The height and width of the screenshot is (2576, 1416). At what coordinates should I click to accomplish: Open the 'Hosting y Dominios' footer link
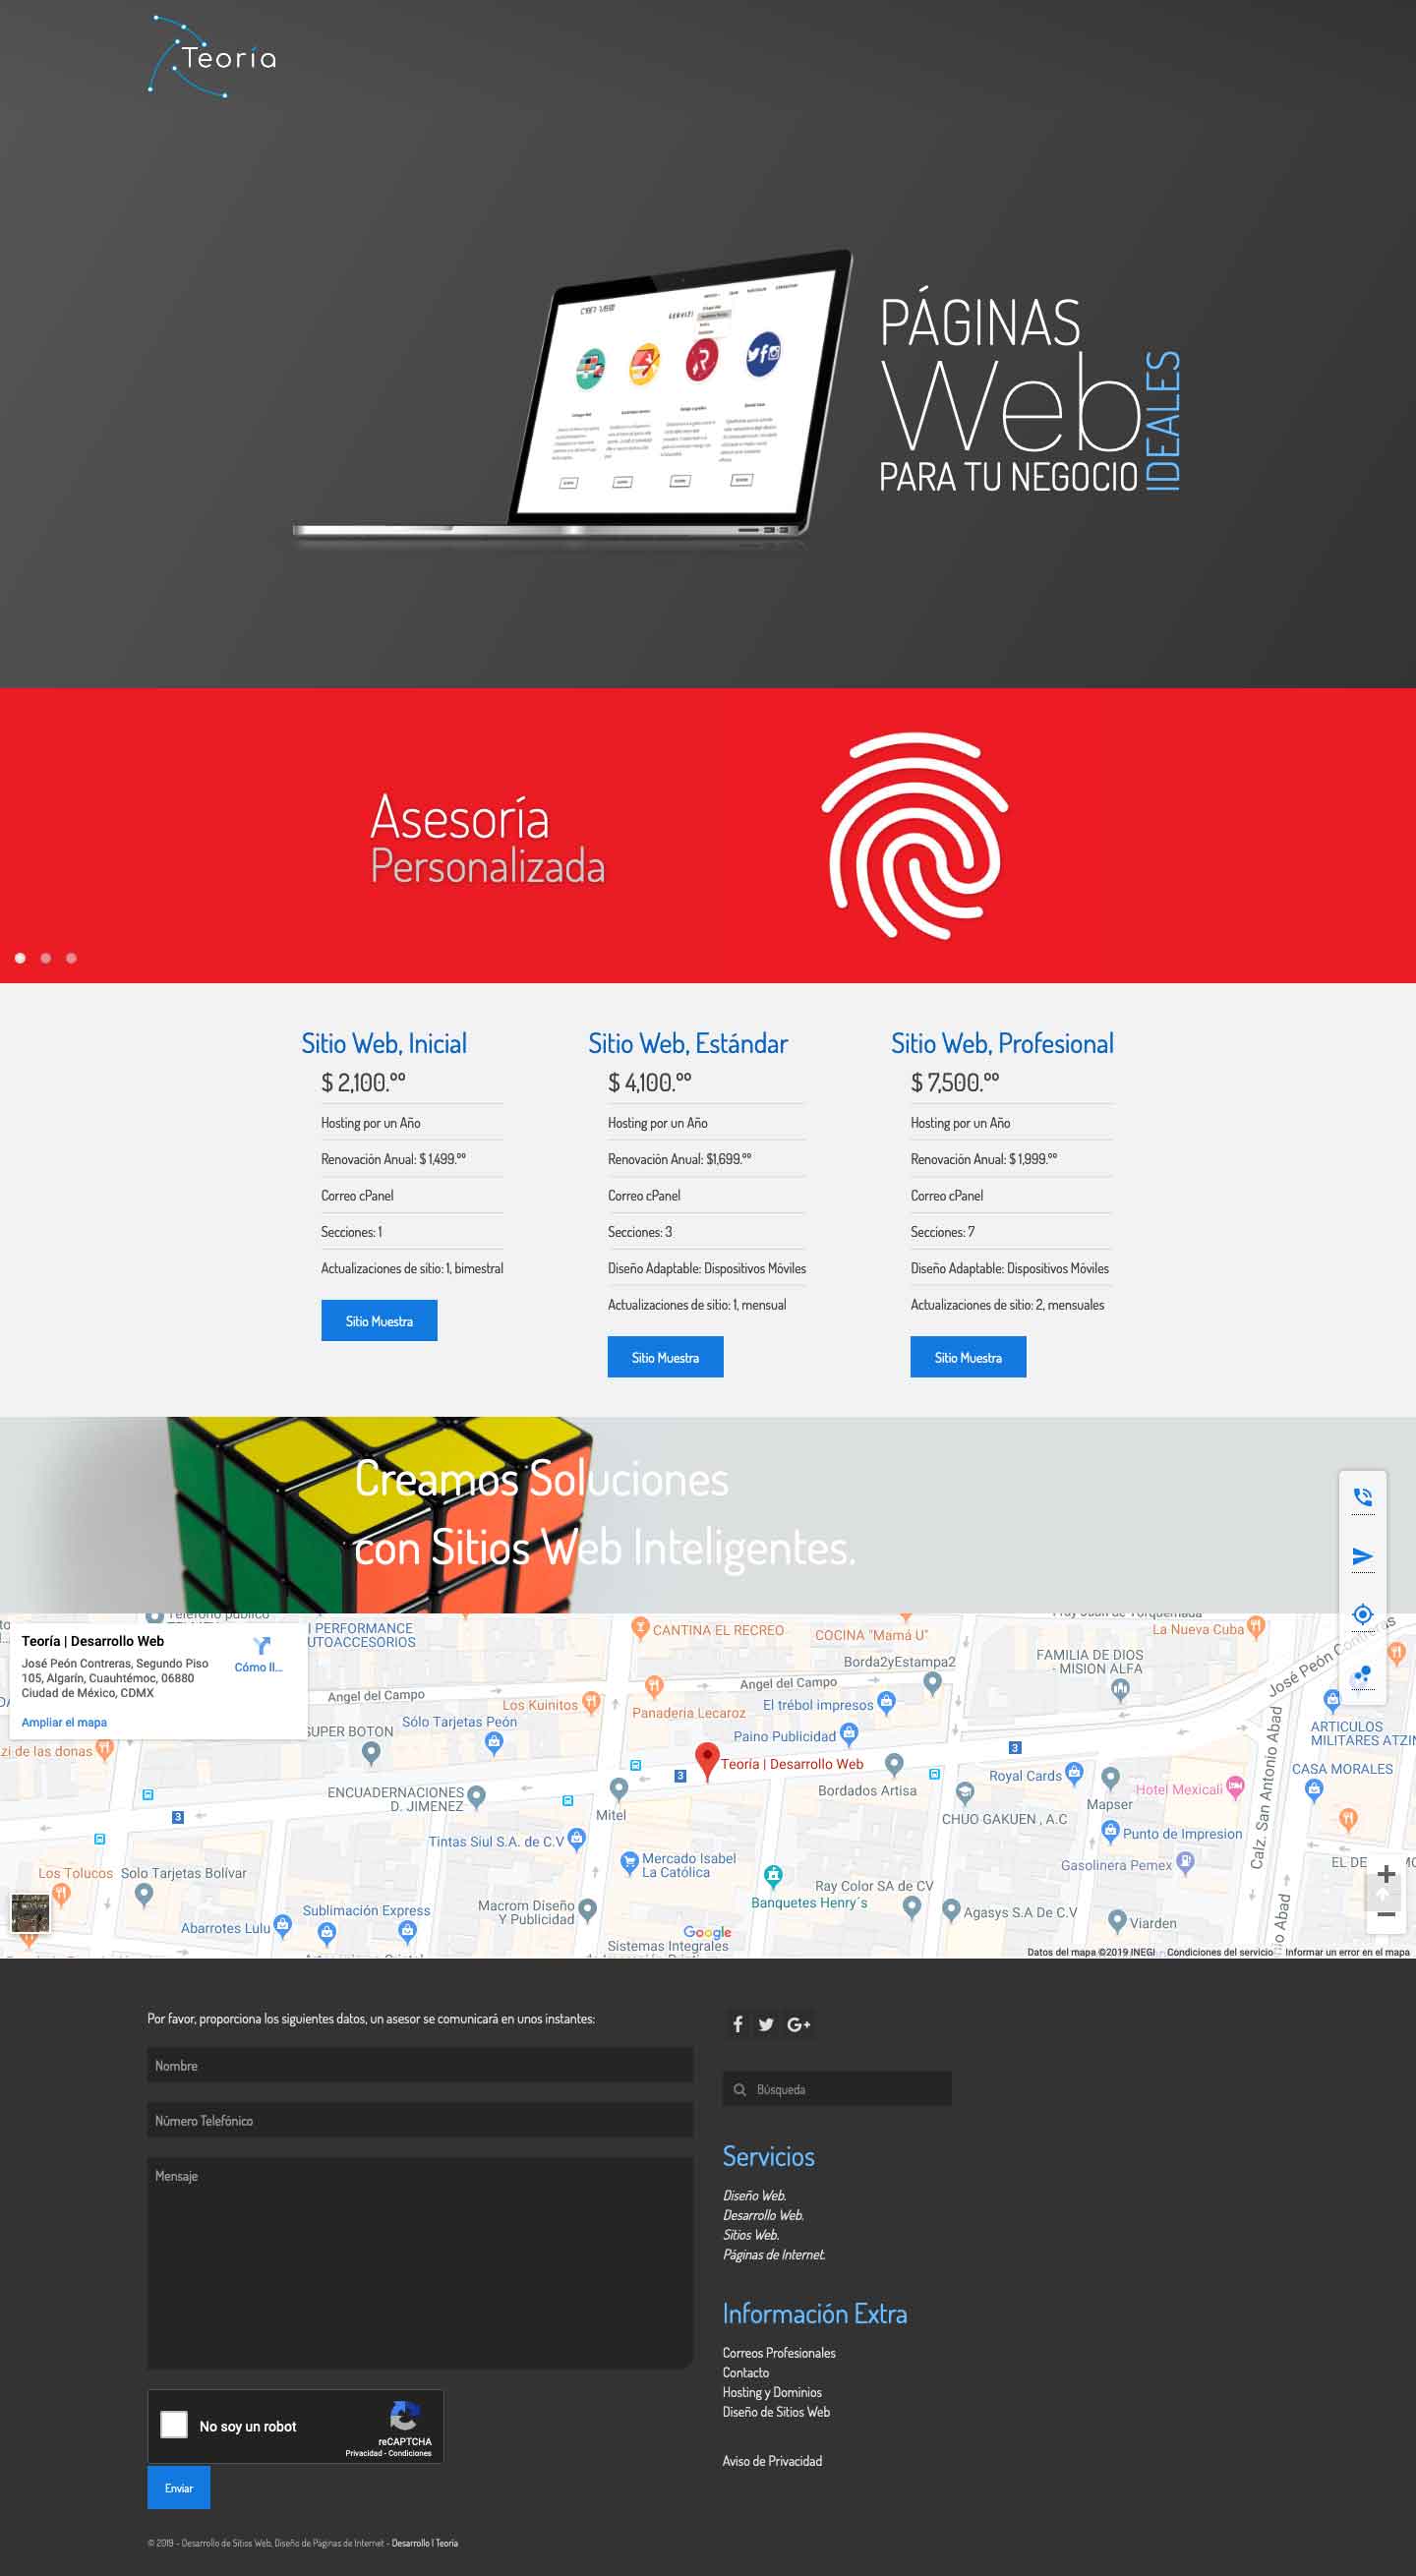772,2392
